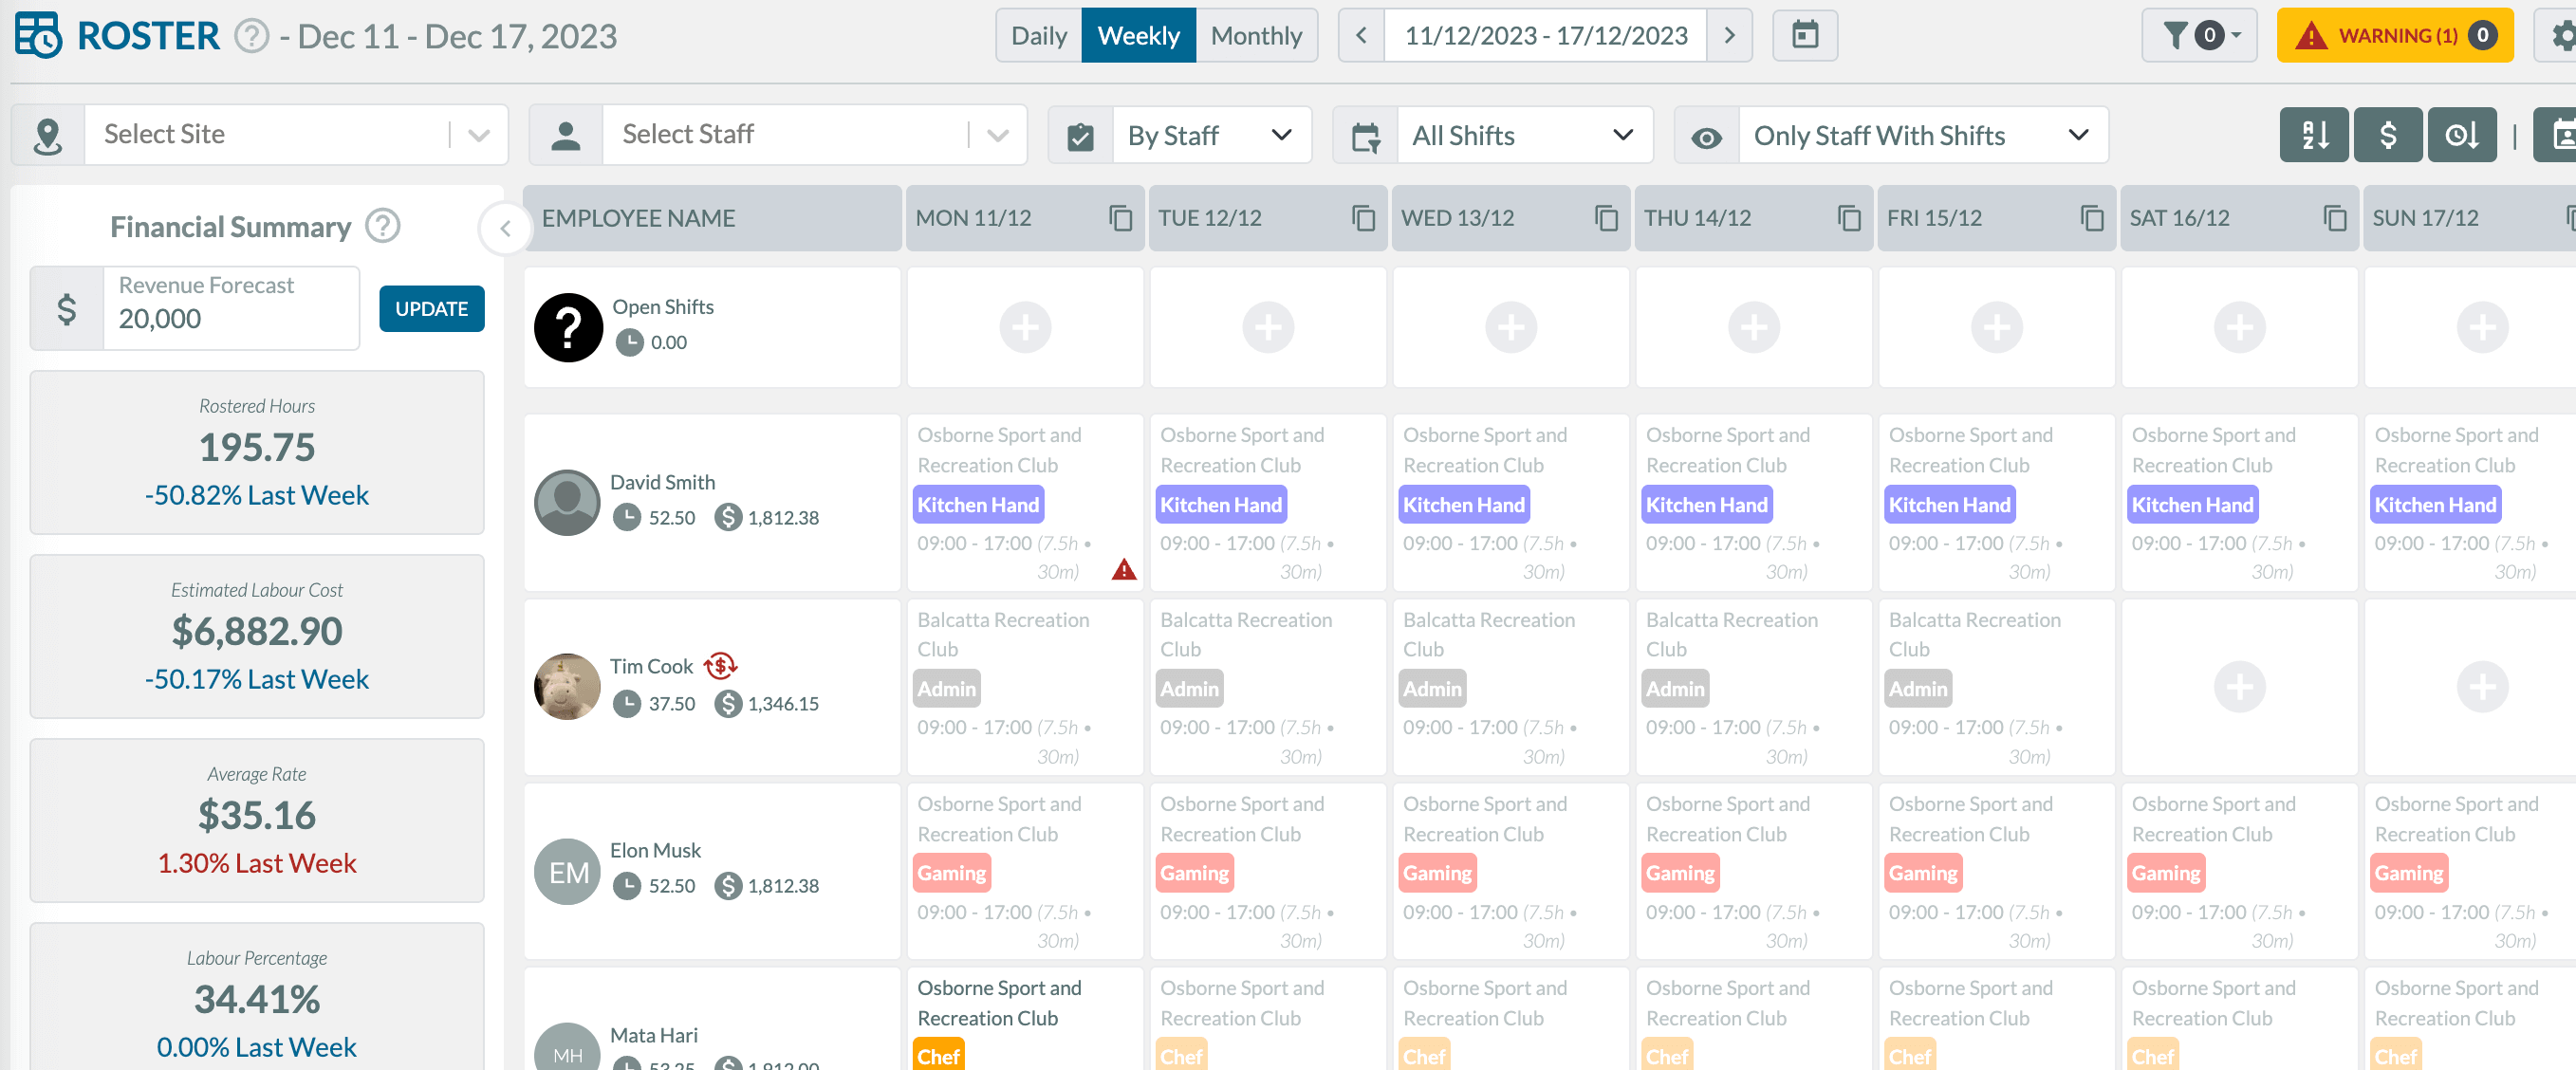Click the location pin site icon
This screenshot has width=2576, height=1070.
pos(48,135)
